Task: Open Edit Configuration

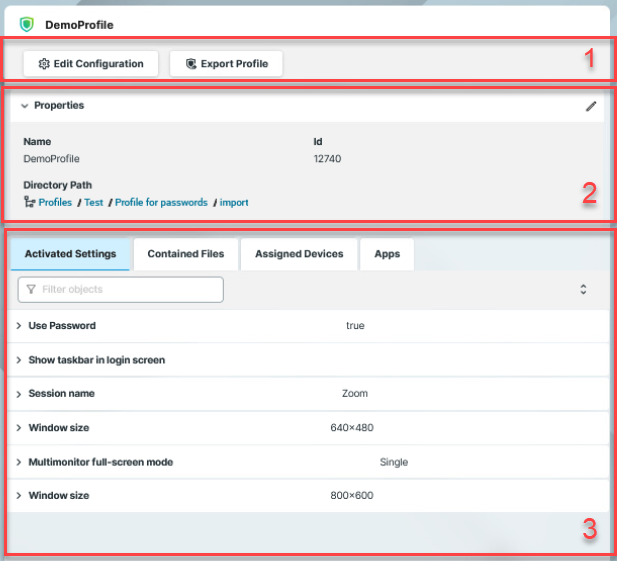Action: [x=90, y=64]
